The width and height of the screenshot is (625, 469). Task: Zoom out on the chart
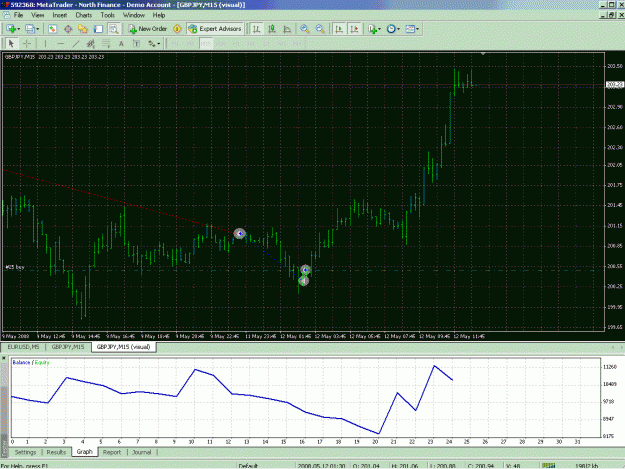tap(320, 29)
